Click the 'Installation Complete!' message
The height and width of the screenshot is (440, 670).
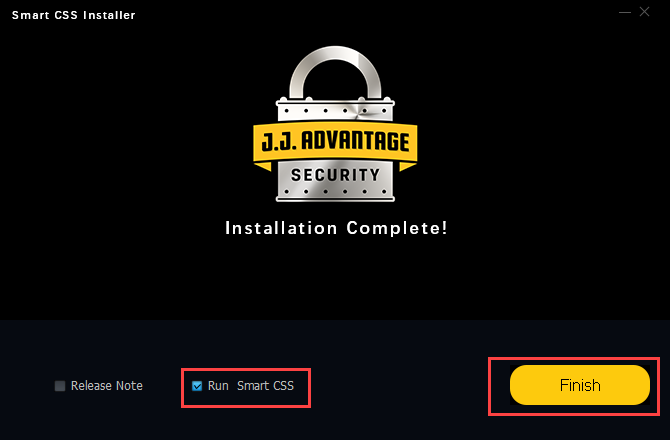336,228
